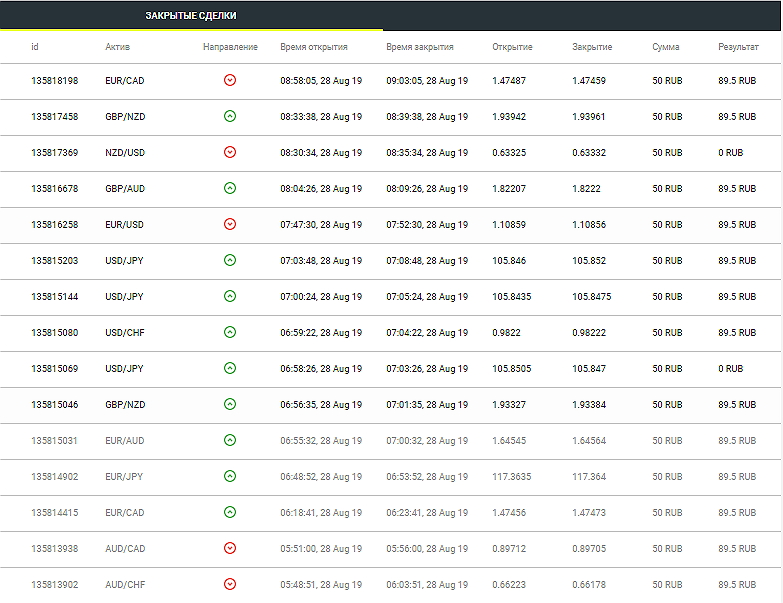Viewport: 783px width, 603px height.
Task: Click the Время открытия column header
Action: click(314, 47)
